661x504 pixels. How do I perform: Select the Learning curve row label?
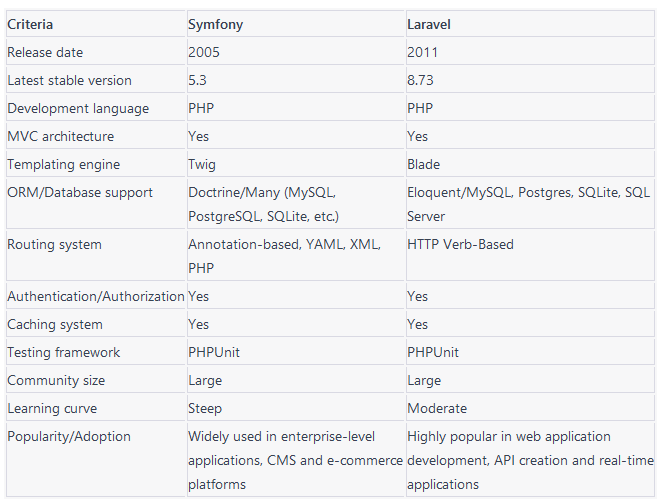click(96, 408)
